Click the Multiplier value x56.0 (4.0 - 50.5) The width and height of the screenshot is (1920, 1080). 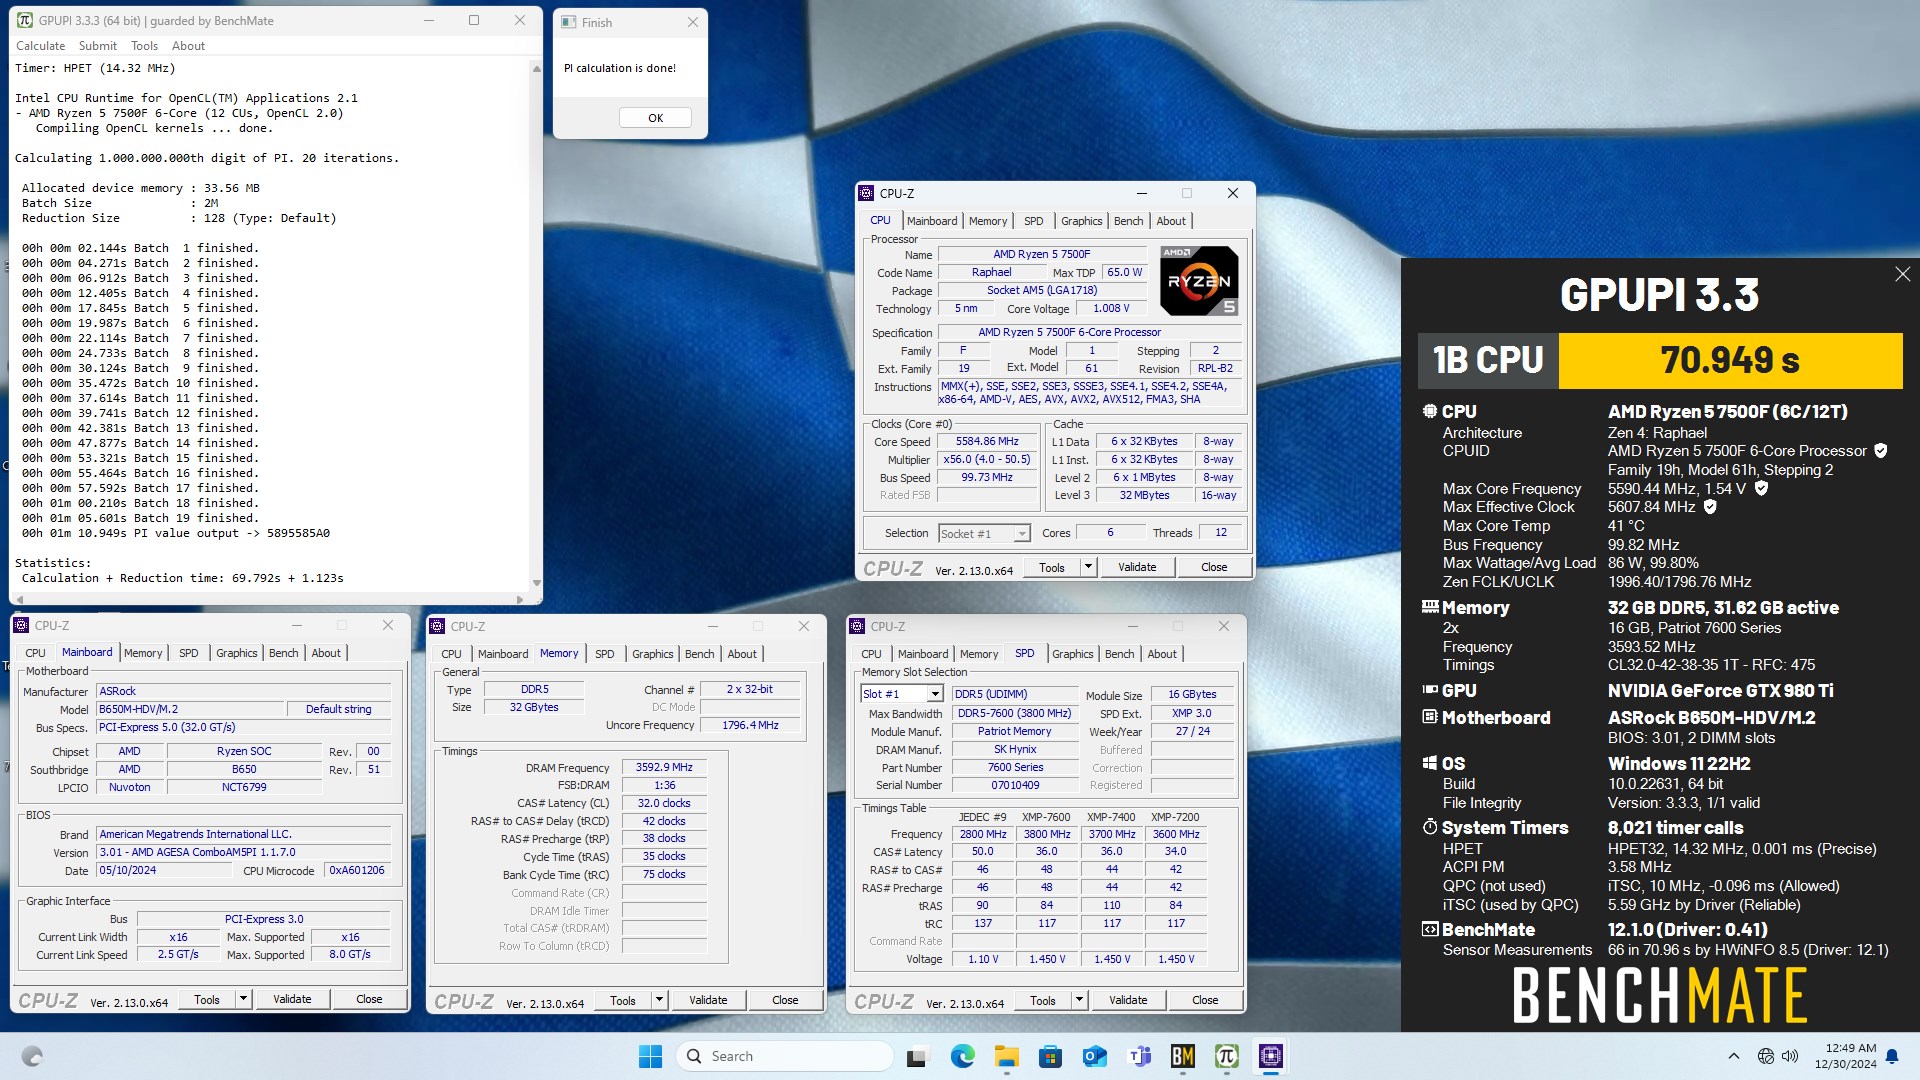(987, 460)
